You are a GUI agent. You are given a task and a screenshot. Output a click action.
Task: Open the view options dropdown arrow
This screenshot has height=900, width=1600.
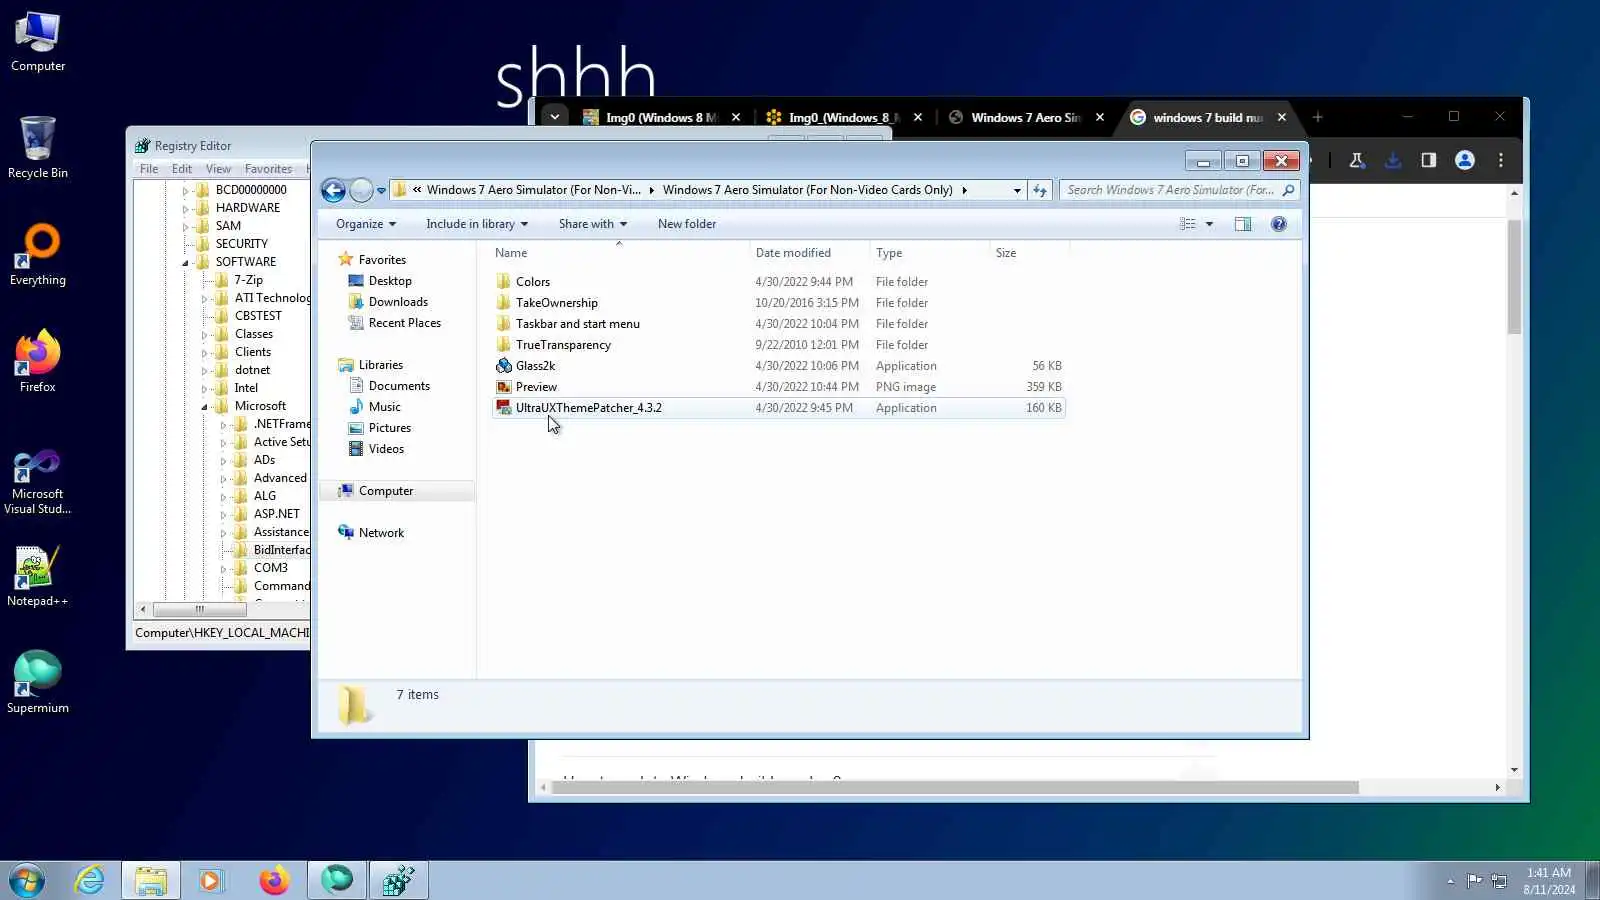pyautogui.click(x=1209, y=224)
